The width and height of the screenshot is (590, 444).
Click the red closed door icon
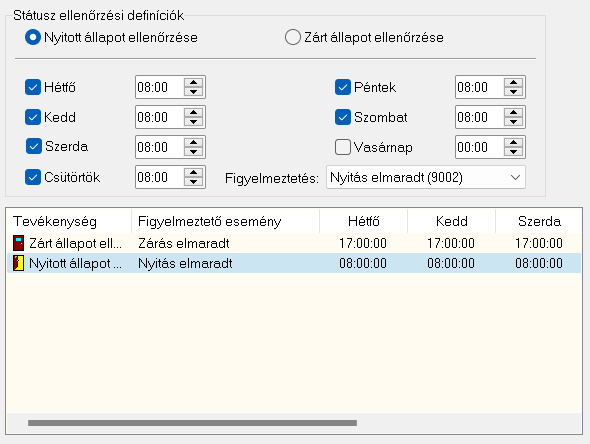click(x=18, y=243)
